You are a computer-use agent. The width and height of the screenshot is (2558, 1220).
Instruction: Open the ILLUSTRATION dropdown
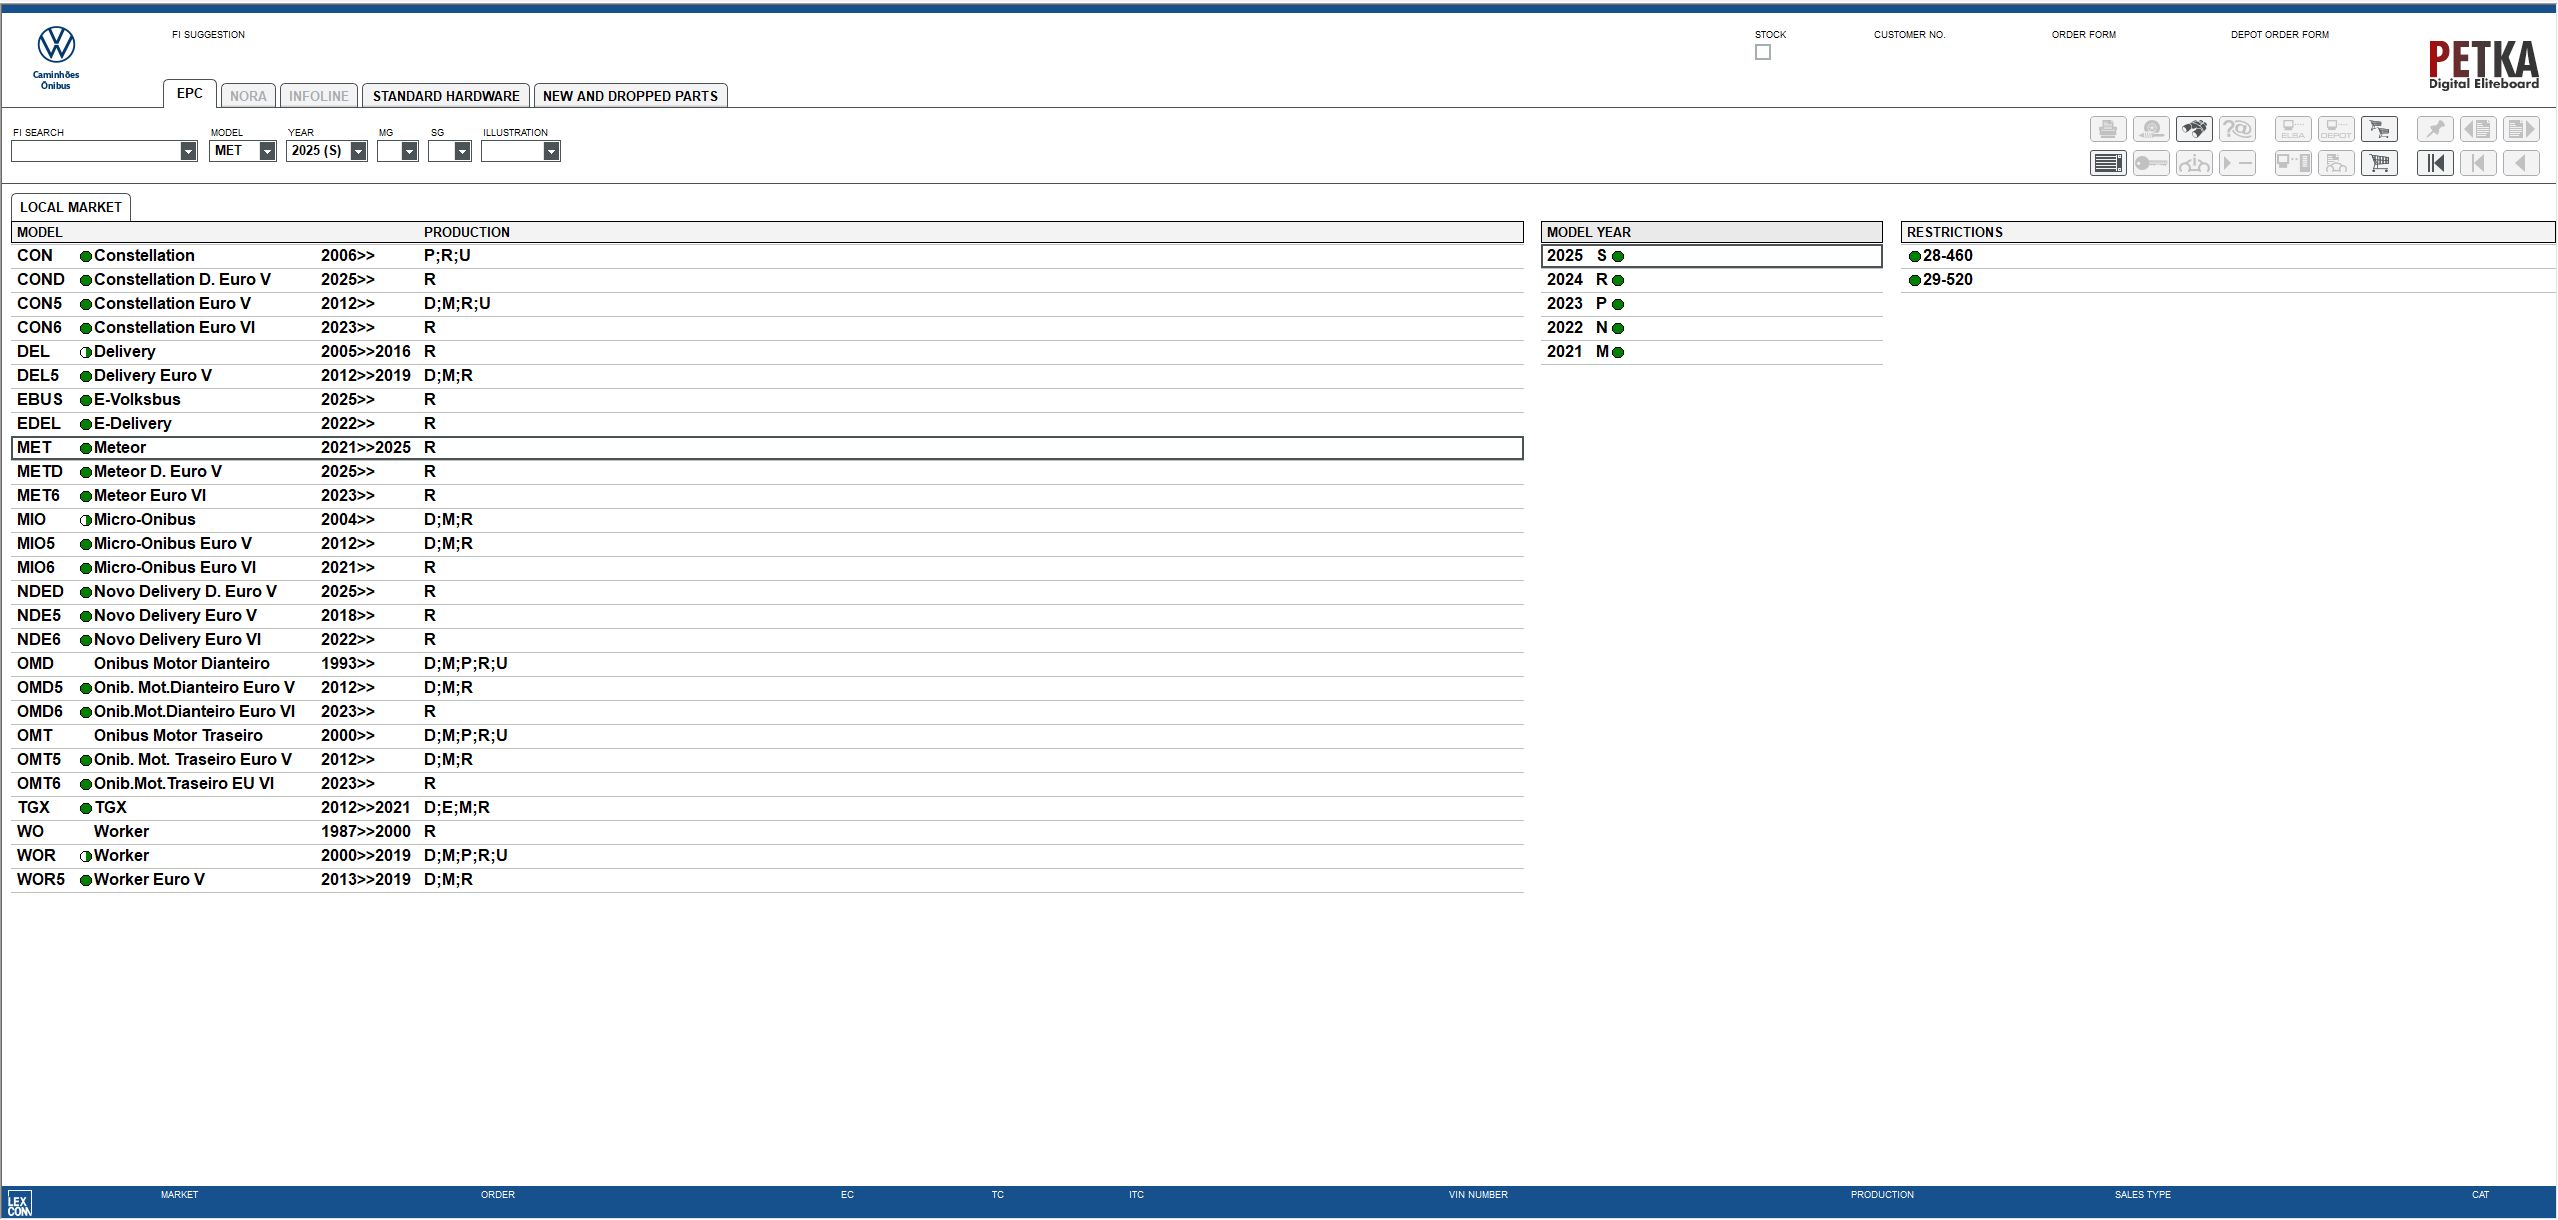(x=551, y=151)
